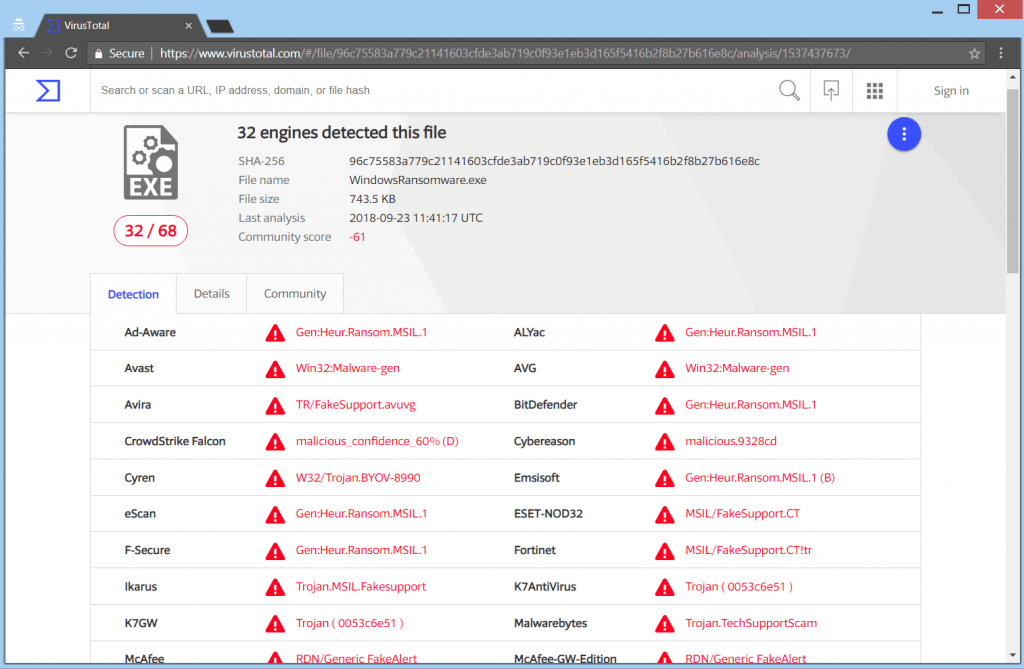The image size is (1024, 669).
Task: Click the warning icon next to Ad-Aware
Action: pos(275,332)
